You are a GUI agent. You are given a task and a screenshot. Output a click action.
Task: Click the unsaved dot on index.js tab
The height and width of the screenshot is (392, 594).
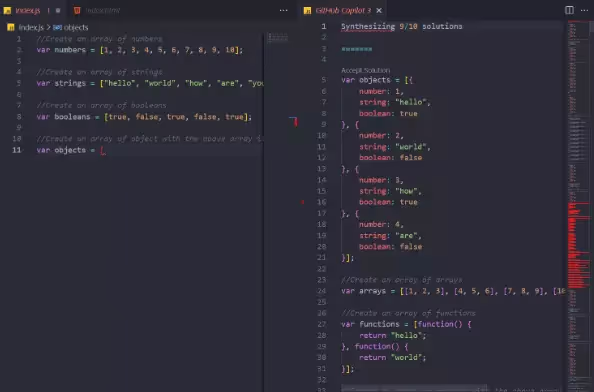click(x=58, y=11)
